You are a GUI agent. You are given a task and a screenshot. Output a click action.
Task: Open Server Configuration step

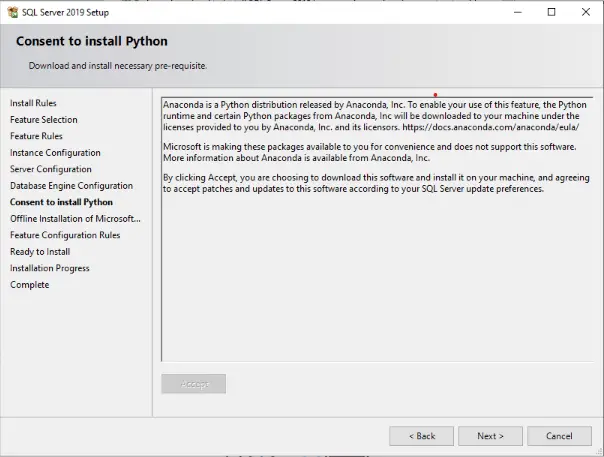pos(51,169)
